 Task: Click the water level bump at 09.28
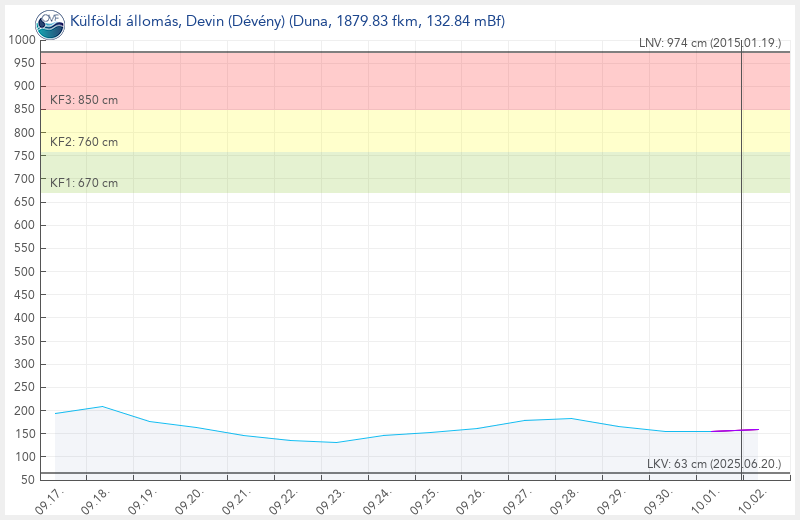[x=570, y=418]
